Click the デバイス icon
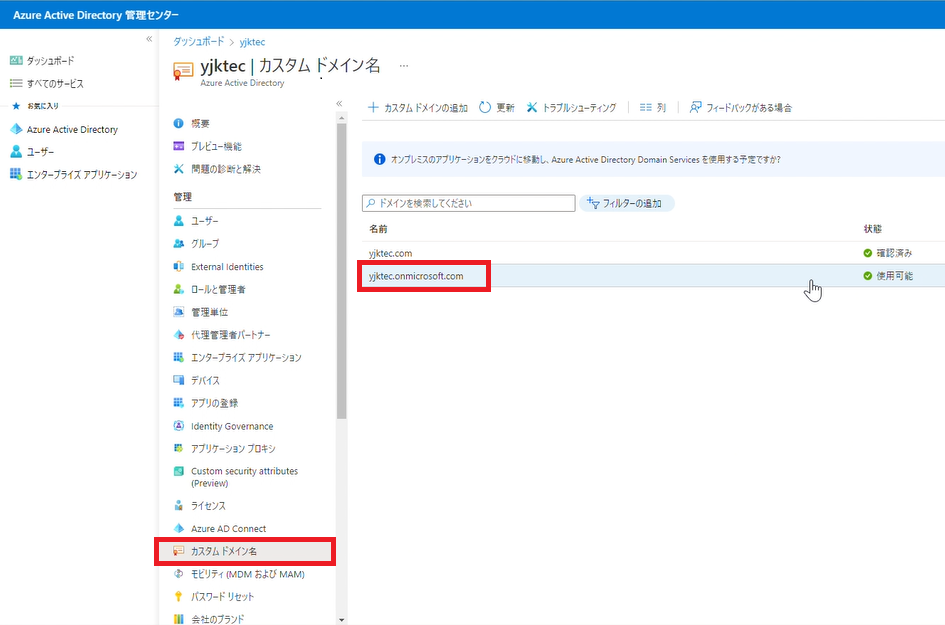 178,380
